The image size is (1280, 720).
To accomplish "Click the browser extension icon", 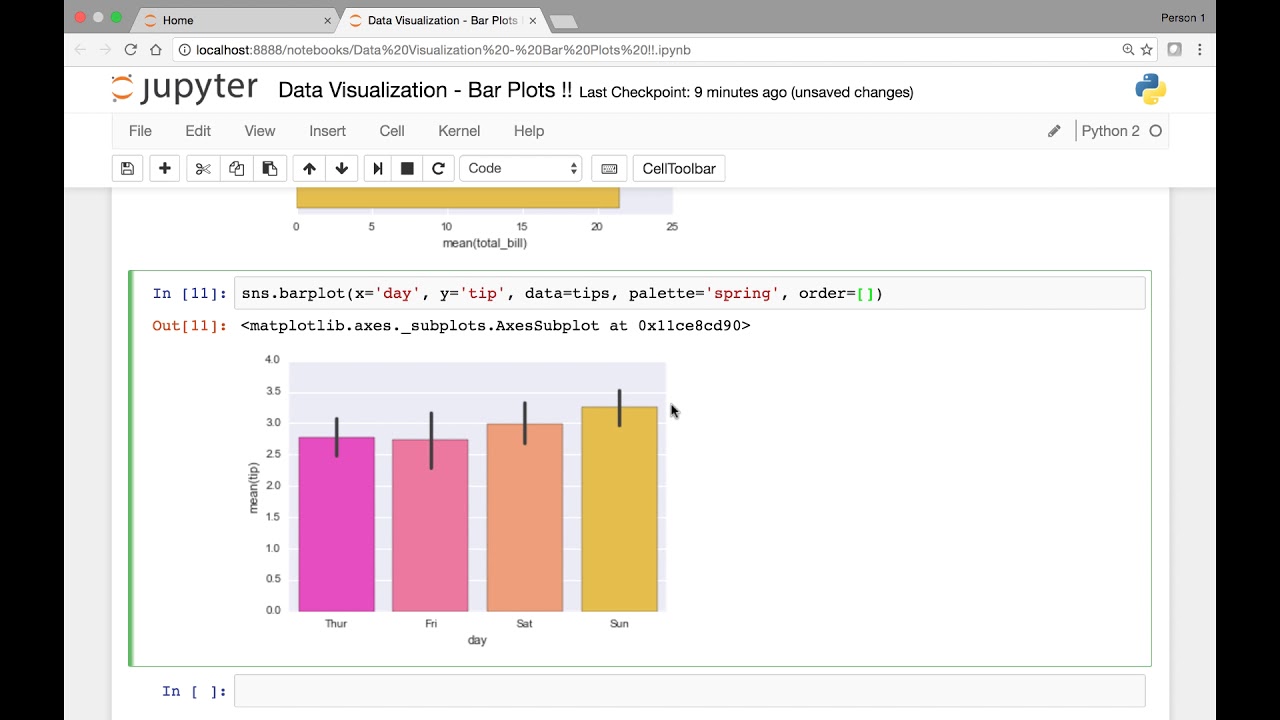I will tap(1175, 49).
